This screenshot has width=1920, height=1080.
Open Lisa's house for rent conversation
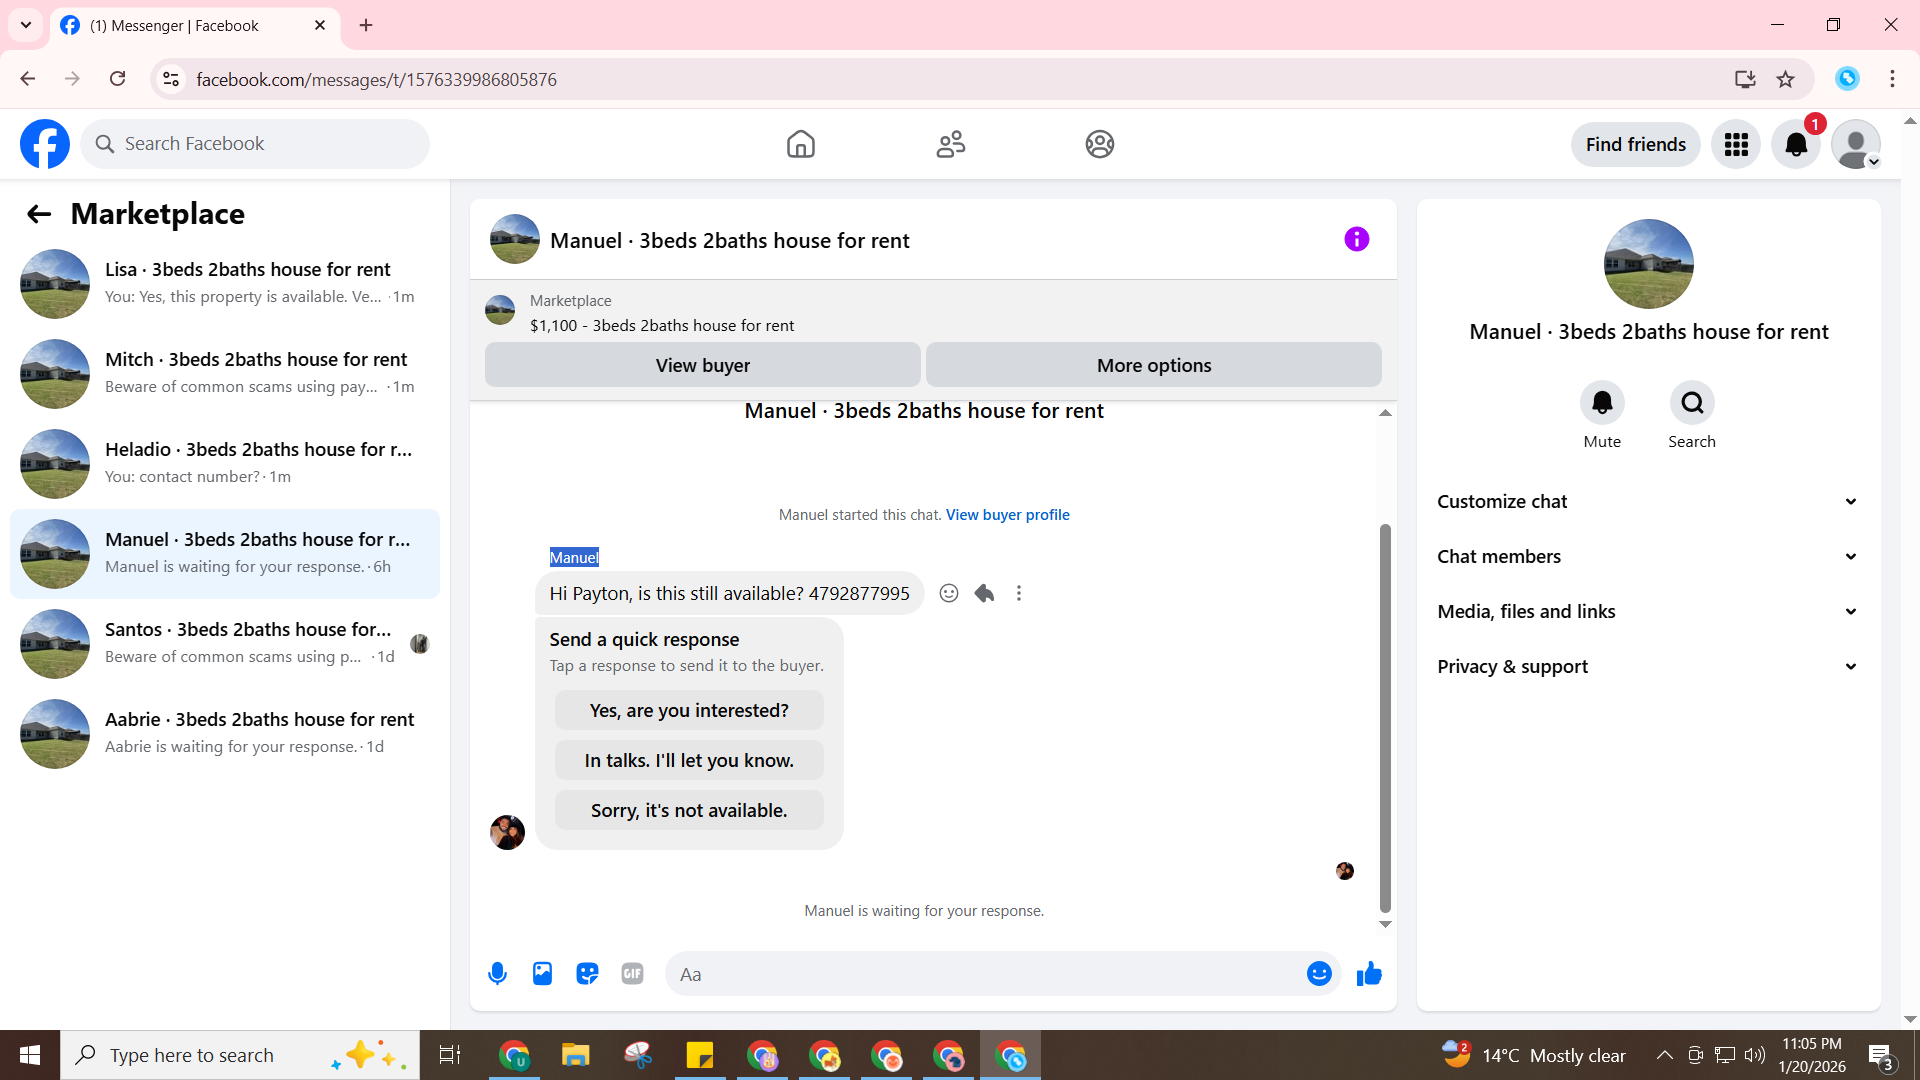[x=225, y=284]
